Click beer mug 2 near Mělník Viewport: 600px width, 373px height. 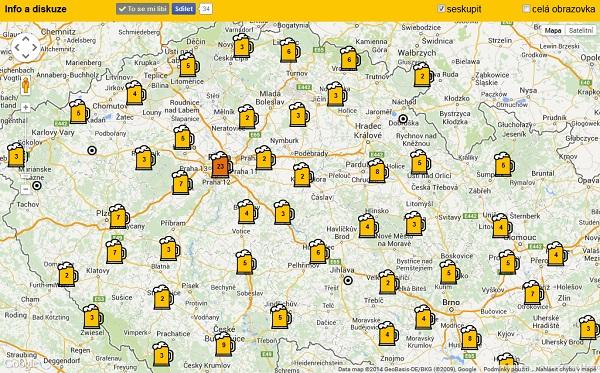coord(248,117)
